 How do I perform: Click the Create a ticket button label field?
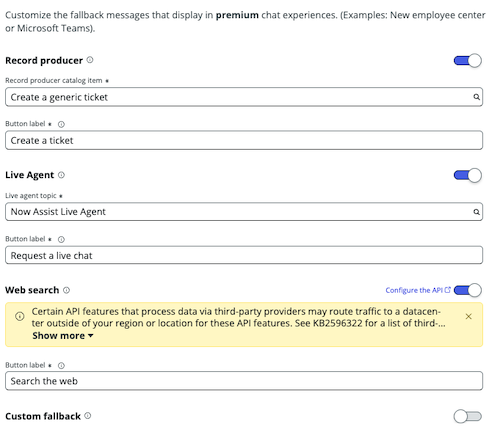click(x=244, y=140)
